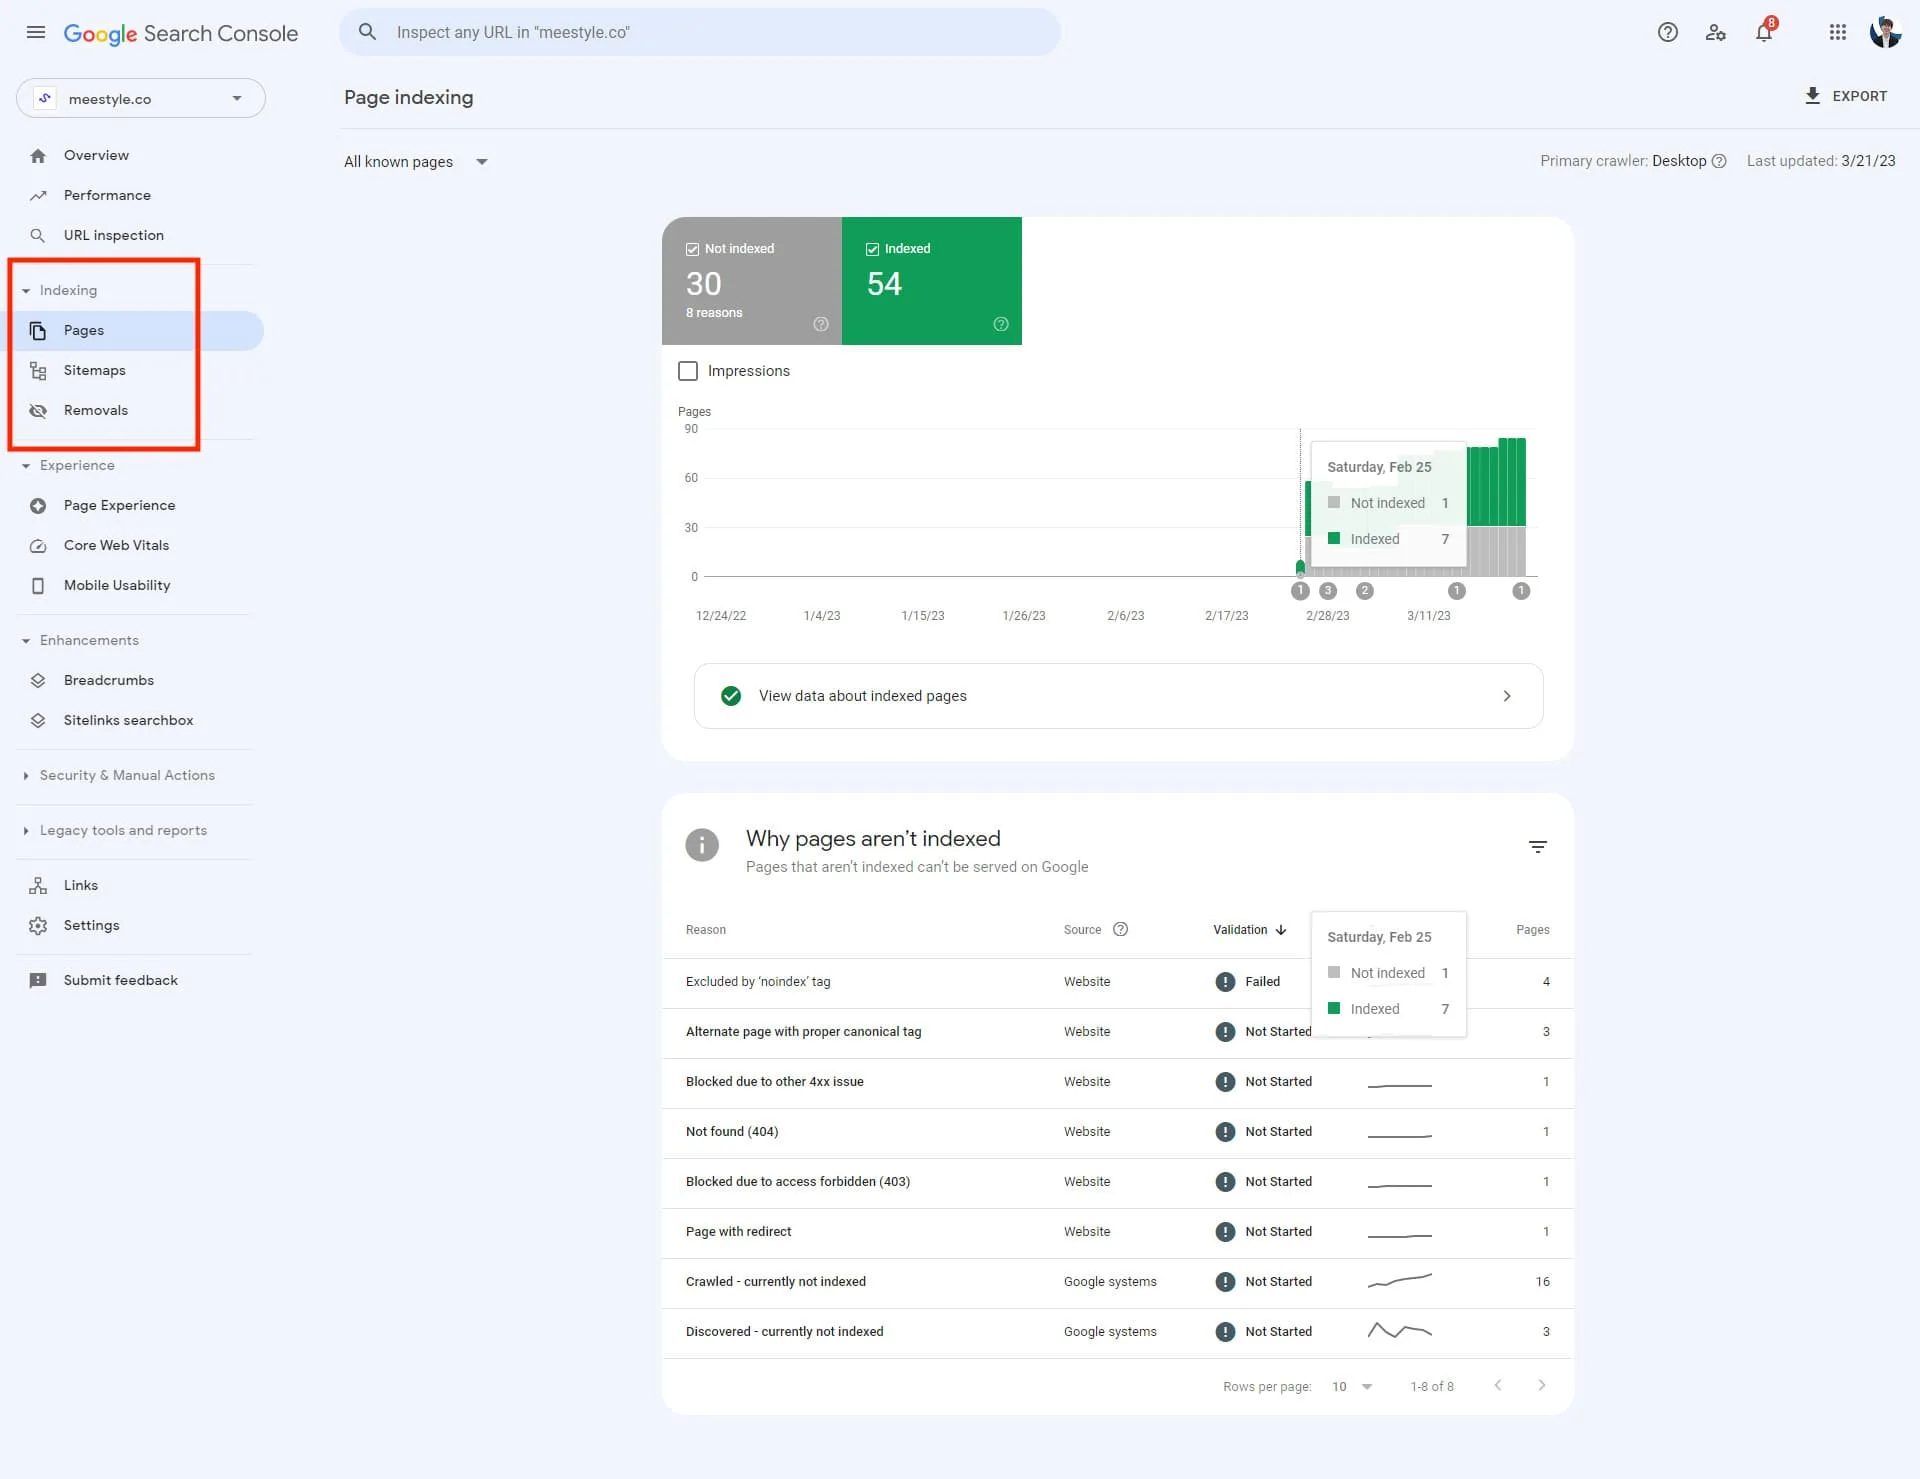The width and height of the screenshot is (1920, 1479).
Task: Toggle the Not indexed chart card
Action: coord(751,280)
